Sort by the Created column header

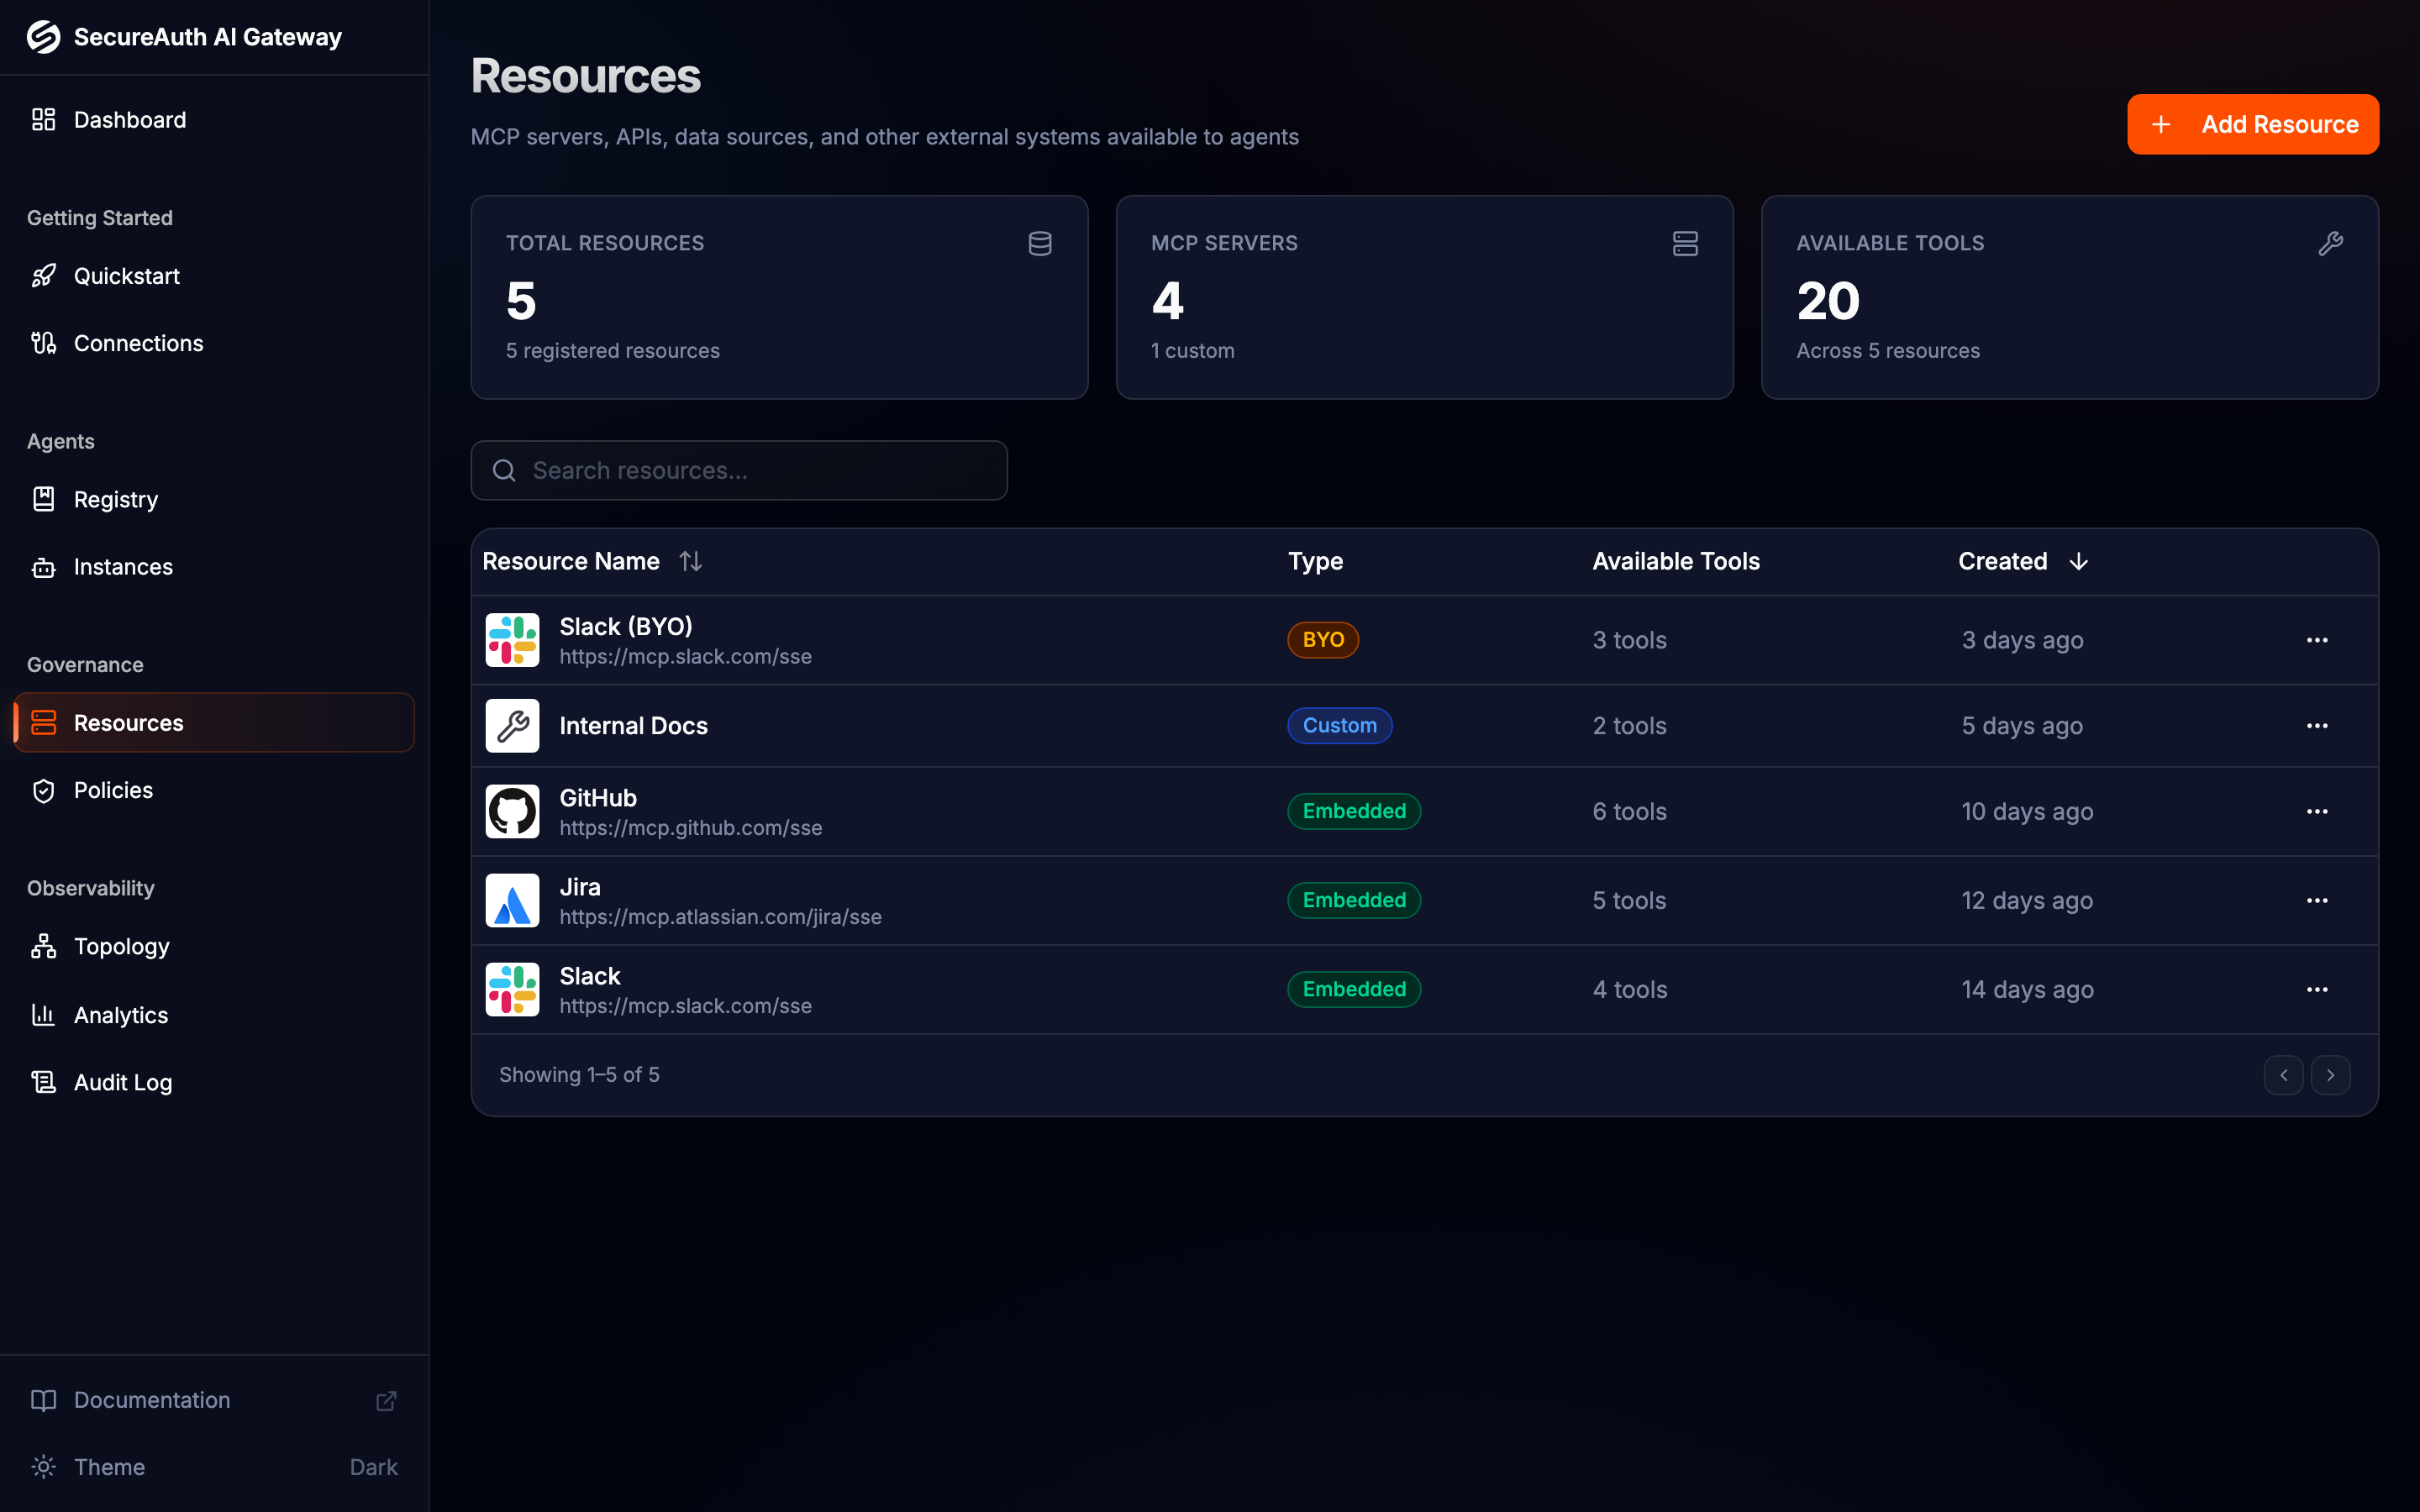(x=2023, y=561)
